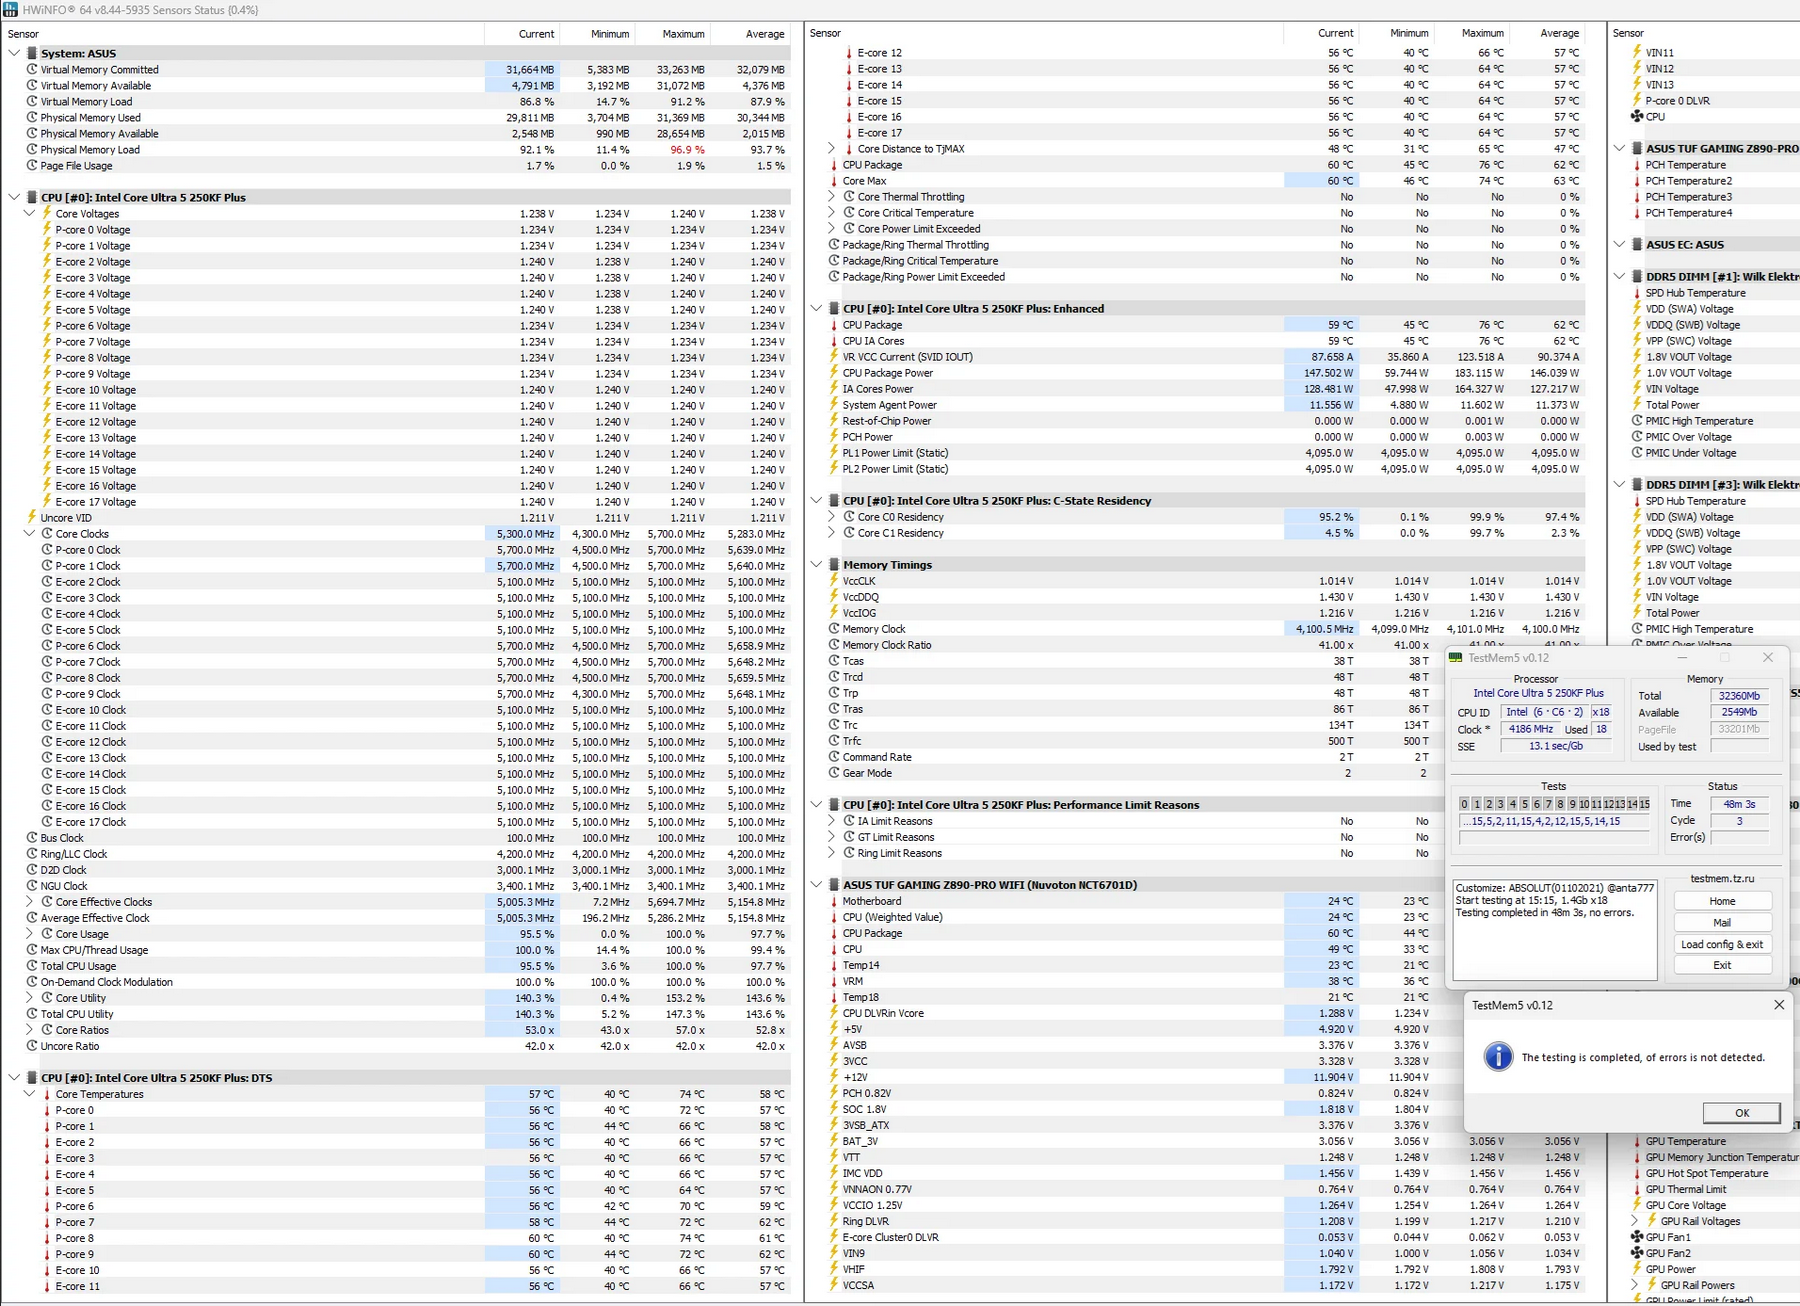Screen dimensions: 1800x1306
Task: Expand the IA Limit Reasons node
Action: (831, 821)
